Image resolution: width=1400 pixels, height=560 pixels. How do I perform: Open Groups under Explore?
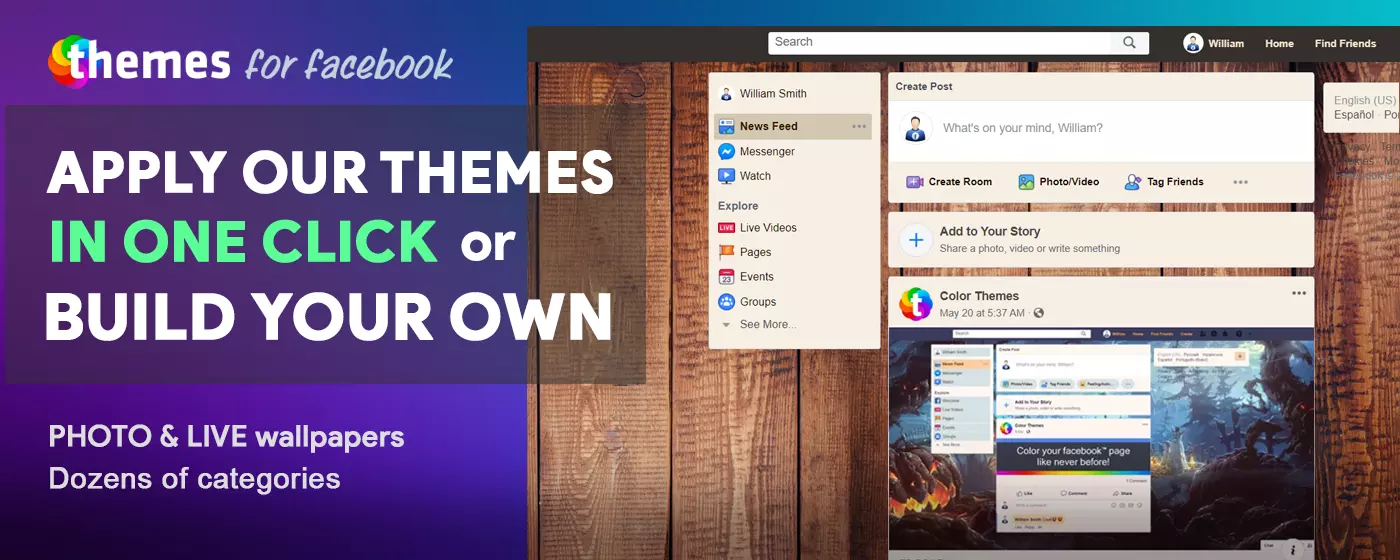758,302
